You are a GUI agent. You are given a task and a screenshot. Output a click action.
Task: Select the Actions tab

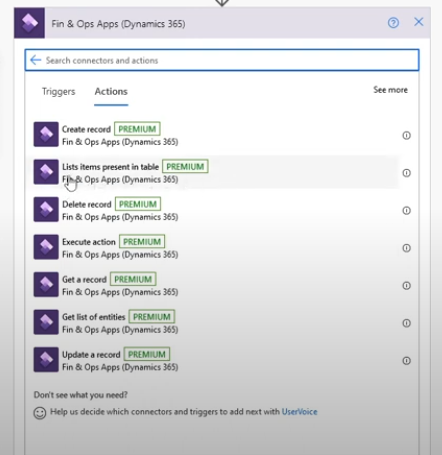click(111, 91)
